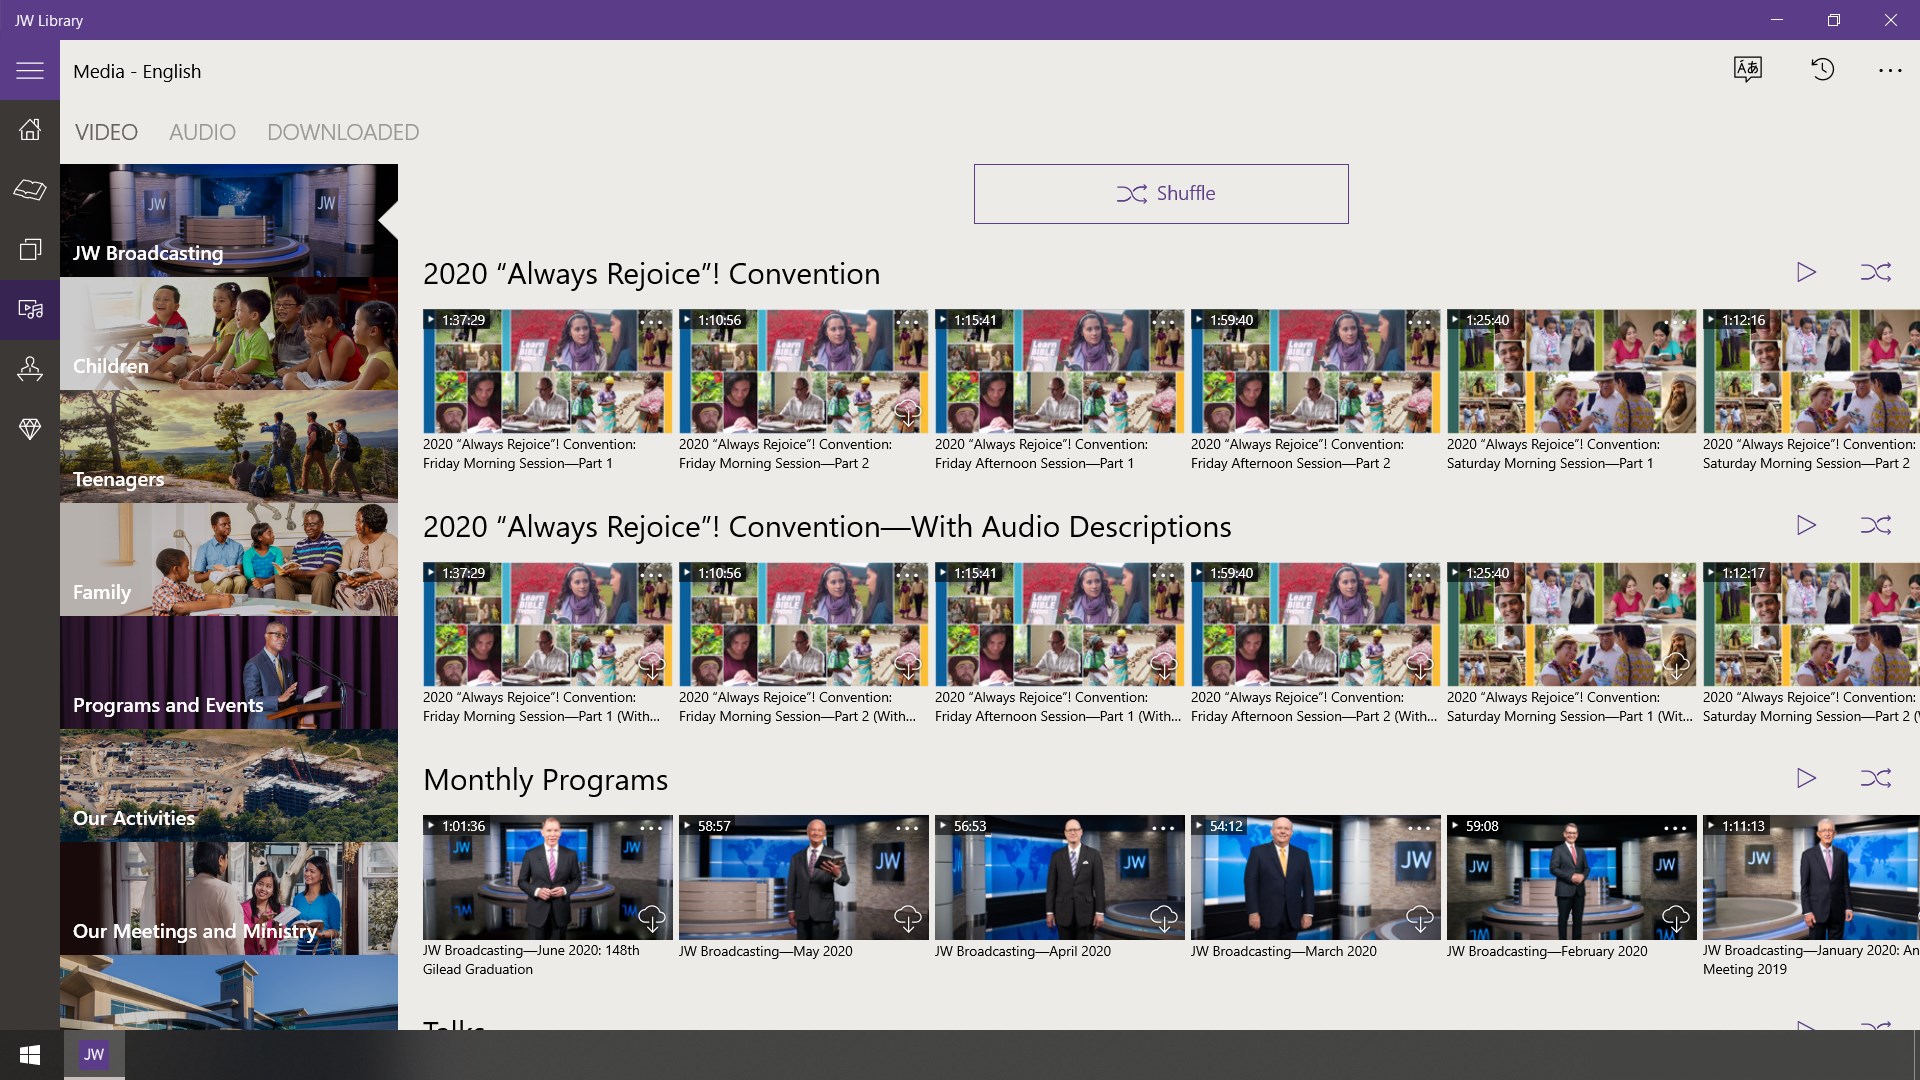
Task: Open options for Friday Morning Session—Part 1
Action: pyautogui.click(x=651, y=322)
